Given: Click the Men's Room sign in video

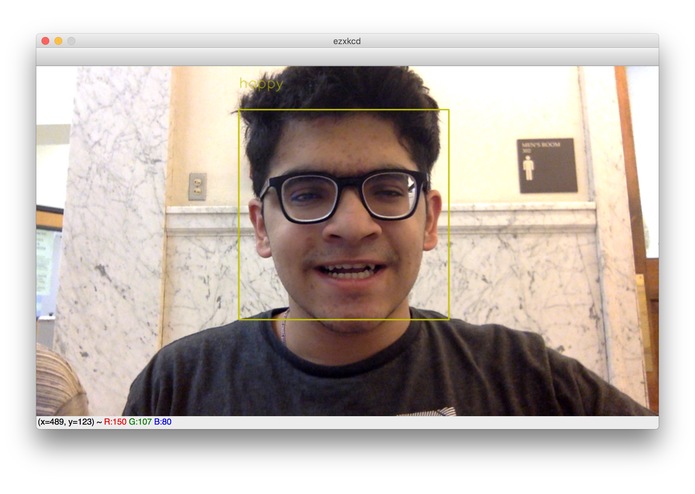Looking at the screenshot, I should tap(547, 165).
